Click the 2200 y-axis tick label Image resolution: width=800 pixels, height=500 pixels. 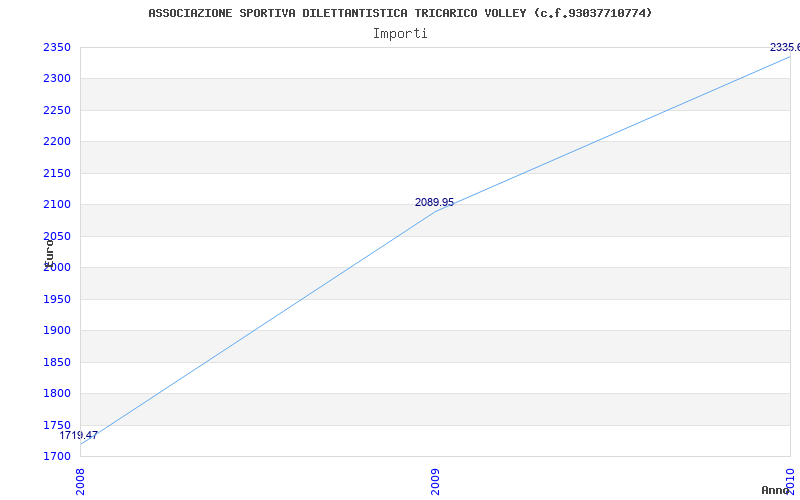[57, 141]
